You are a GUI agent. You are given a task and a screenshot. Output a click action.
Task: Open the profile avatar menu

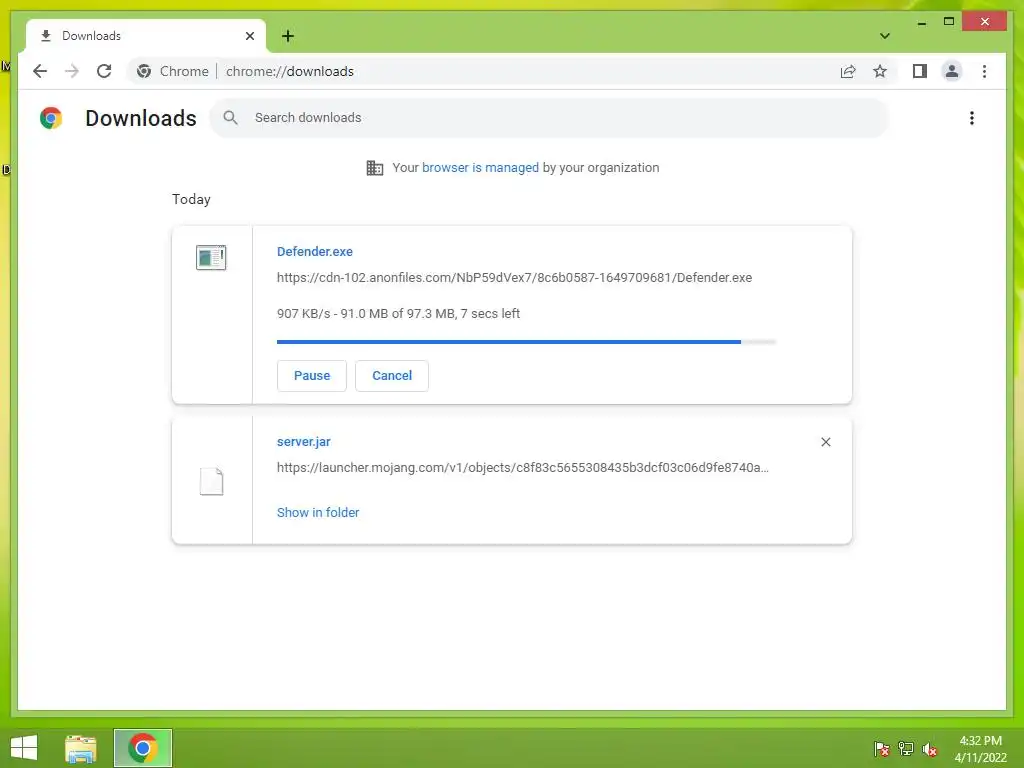[x=952, y=71]
